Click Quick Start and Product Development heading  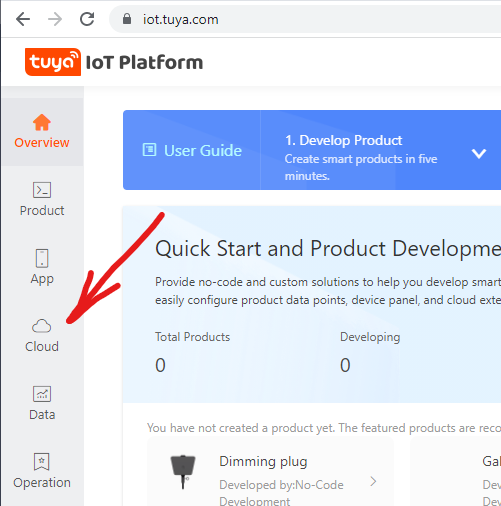coord(328,249)
